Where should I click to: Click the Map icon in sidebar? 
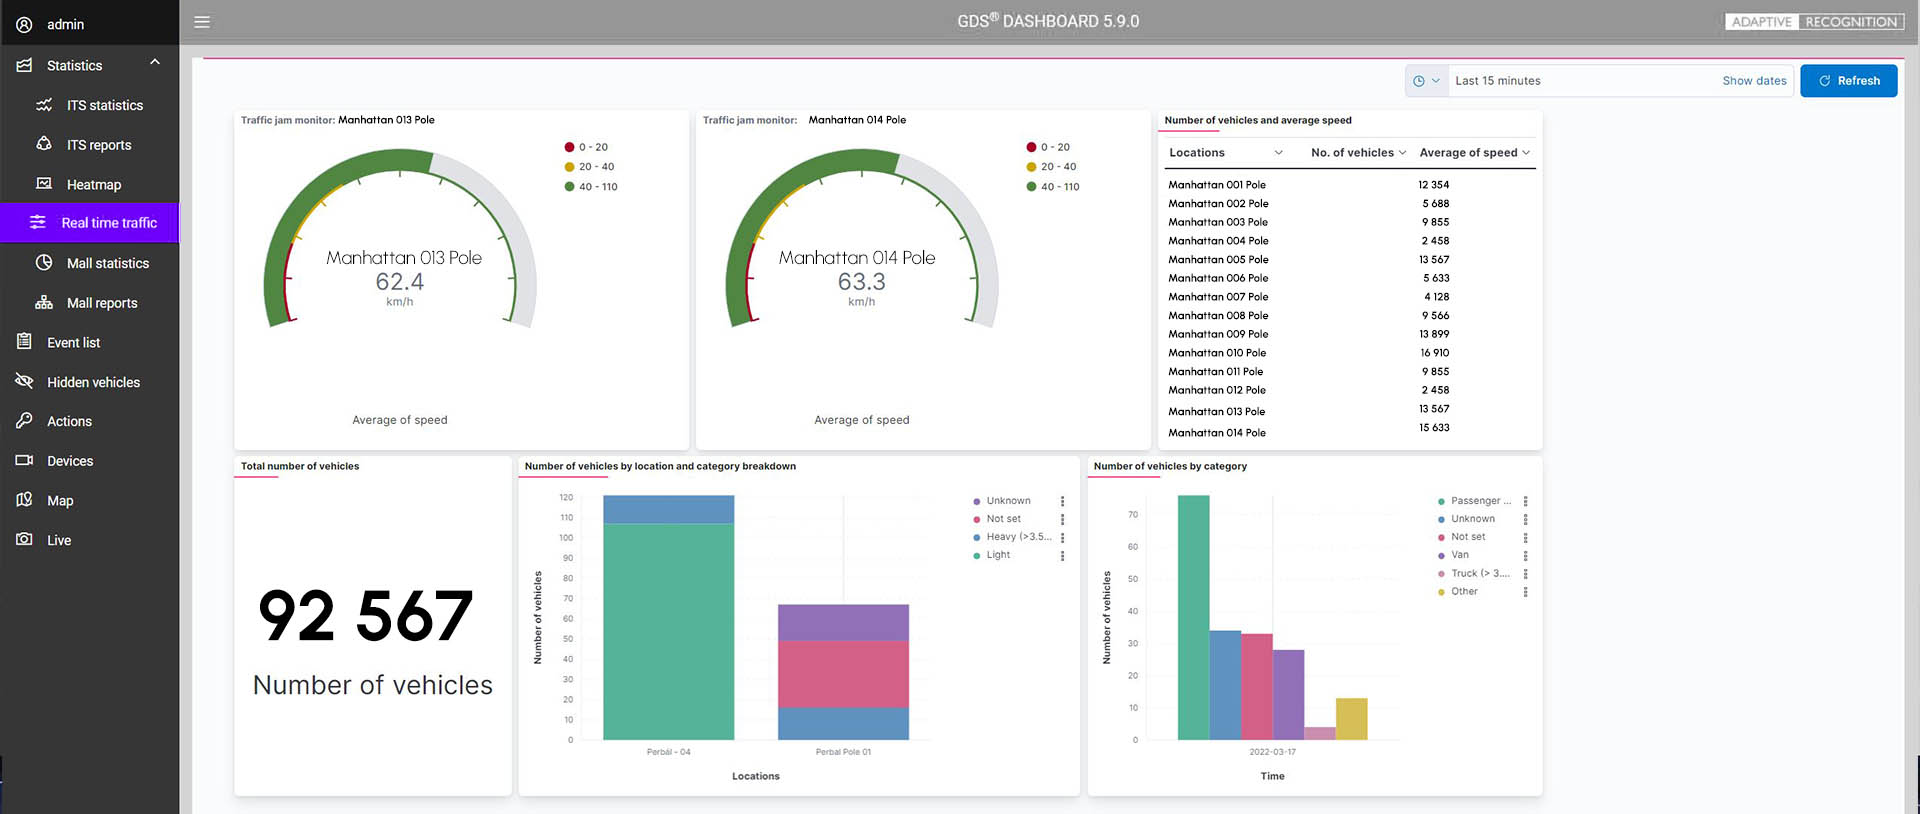(x=24, y=500)
